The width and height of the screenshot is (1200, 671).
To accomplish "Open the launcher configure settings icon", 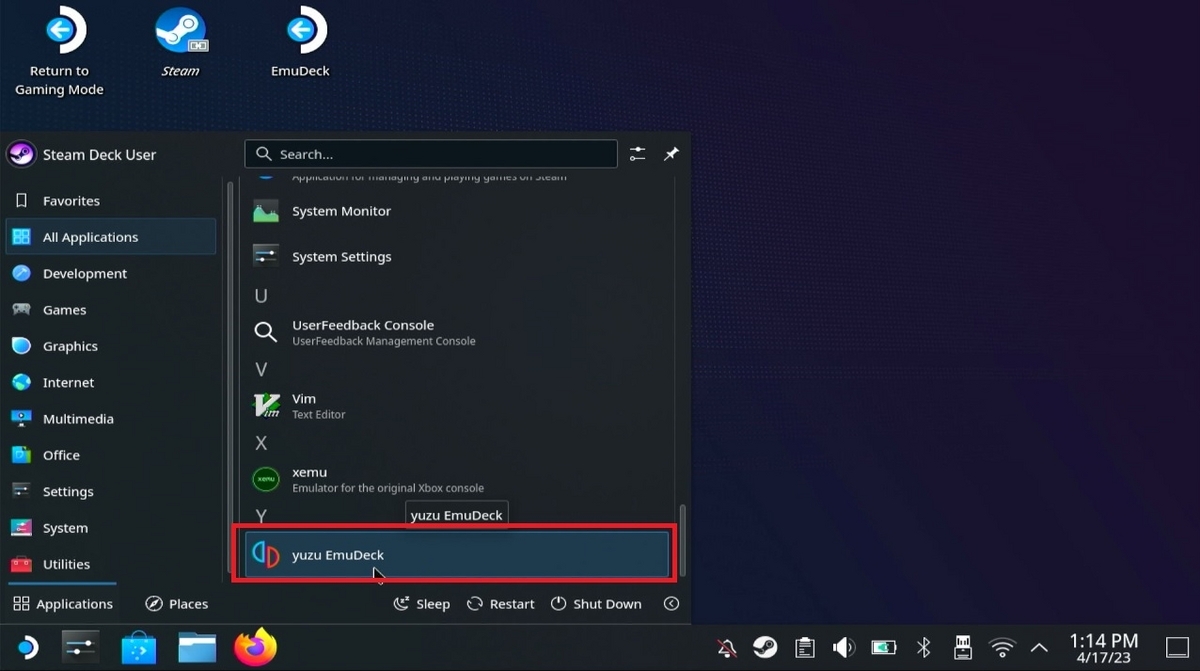I will pyautogui.click(x=638, y=154).
